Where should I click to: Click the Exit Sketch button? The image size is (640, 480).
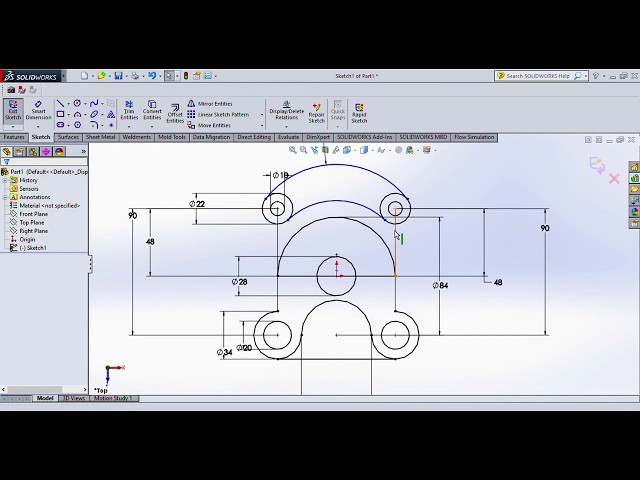[x=13, y=111]
